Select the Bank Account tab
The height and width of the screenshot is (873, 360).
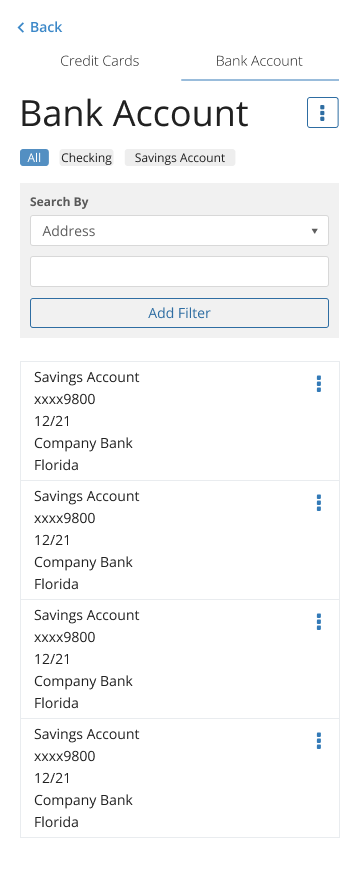point(259,61)
